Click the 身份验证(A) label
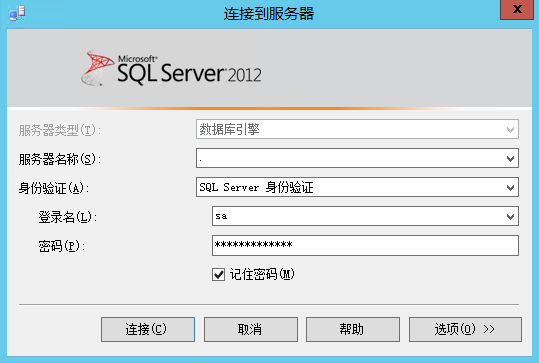The height and width of the screenshot is (363, 539). point(54,188)
